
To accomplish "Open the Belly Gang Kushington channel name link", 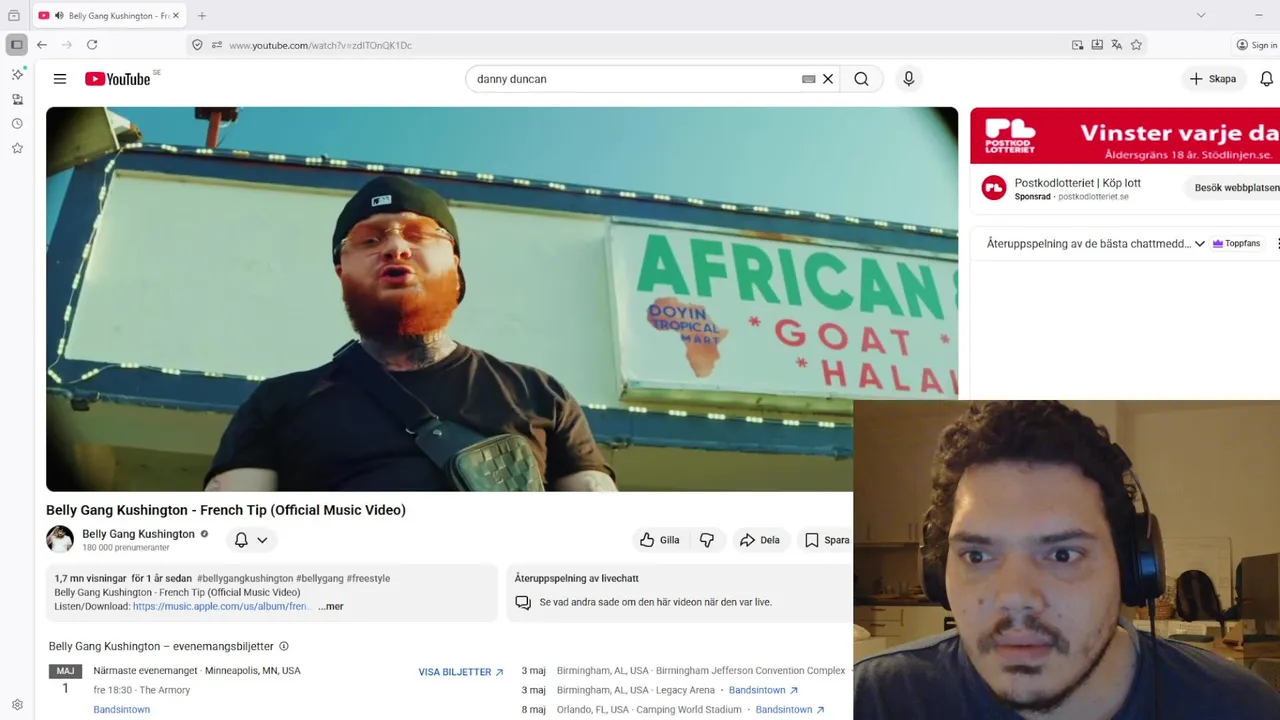I will tap(138, 534).
